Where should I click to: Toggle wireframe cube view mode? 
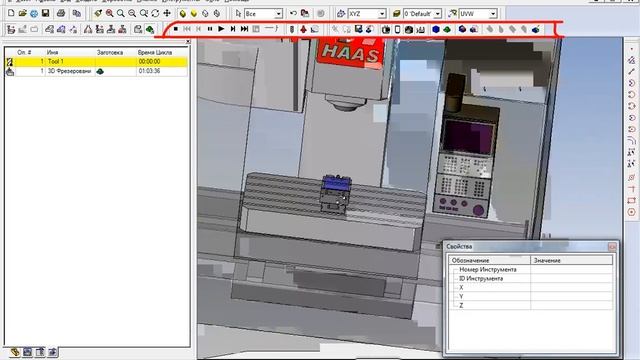point(205,13)
